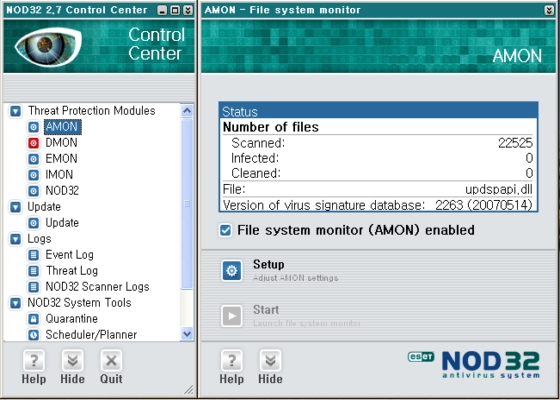Click Control Center Hide chevrons icon
Screen dimensions: 560x400
72,361
